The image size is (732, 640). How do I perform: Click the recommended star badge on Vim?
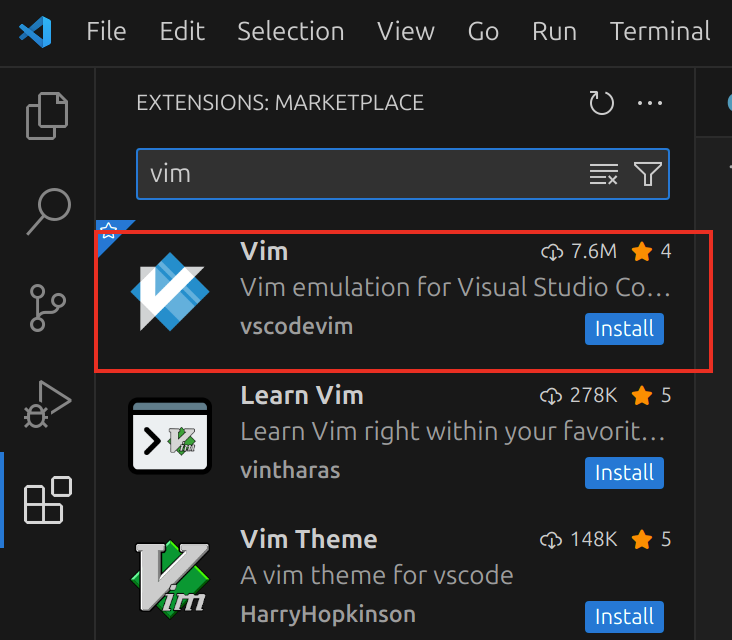(109, 231)
